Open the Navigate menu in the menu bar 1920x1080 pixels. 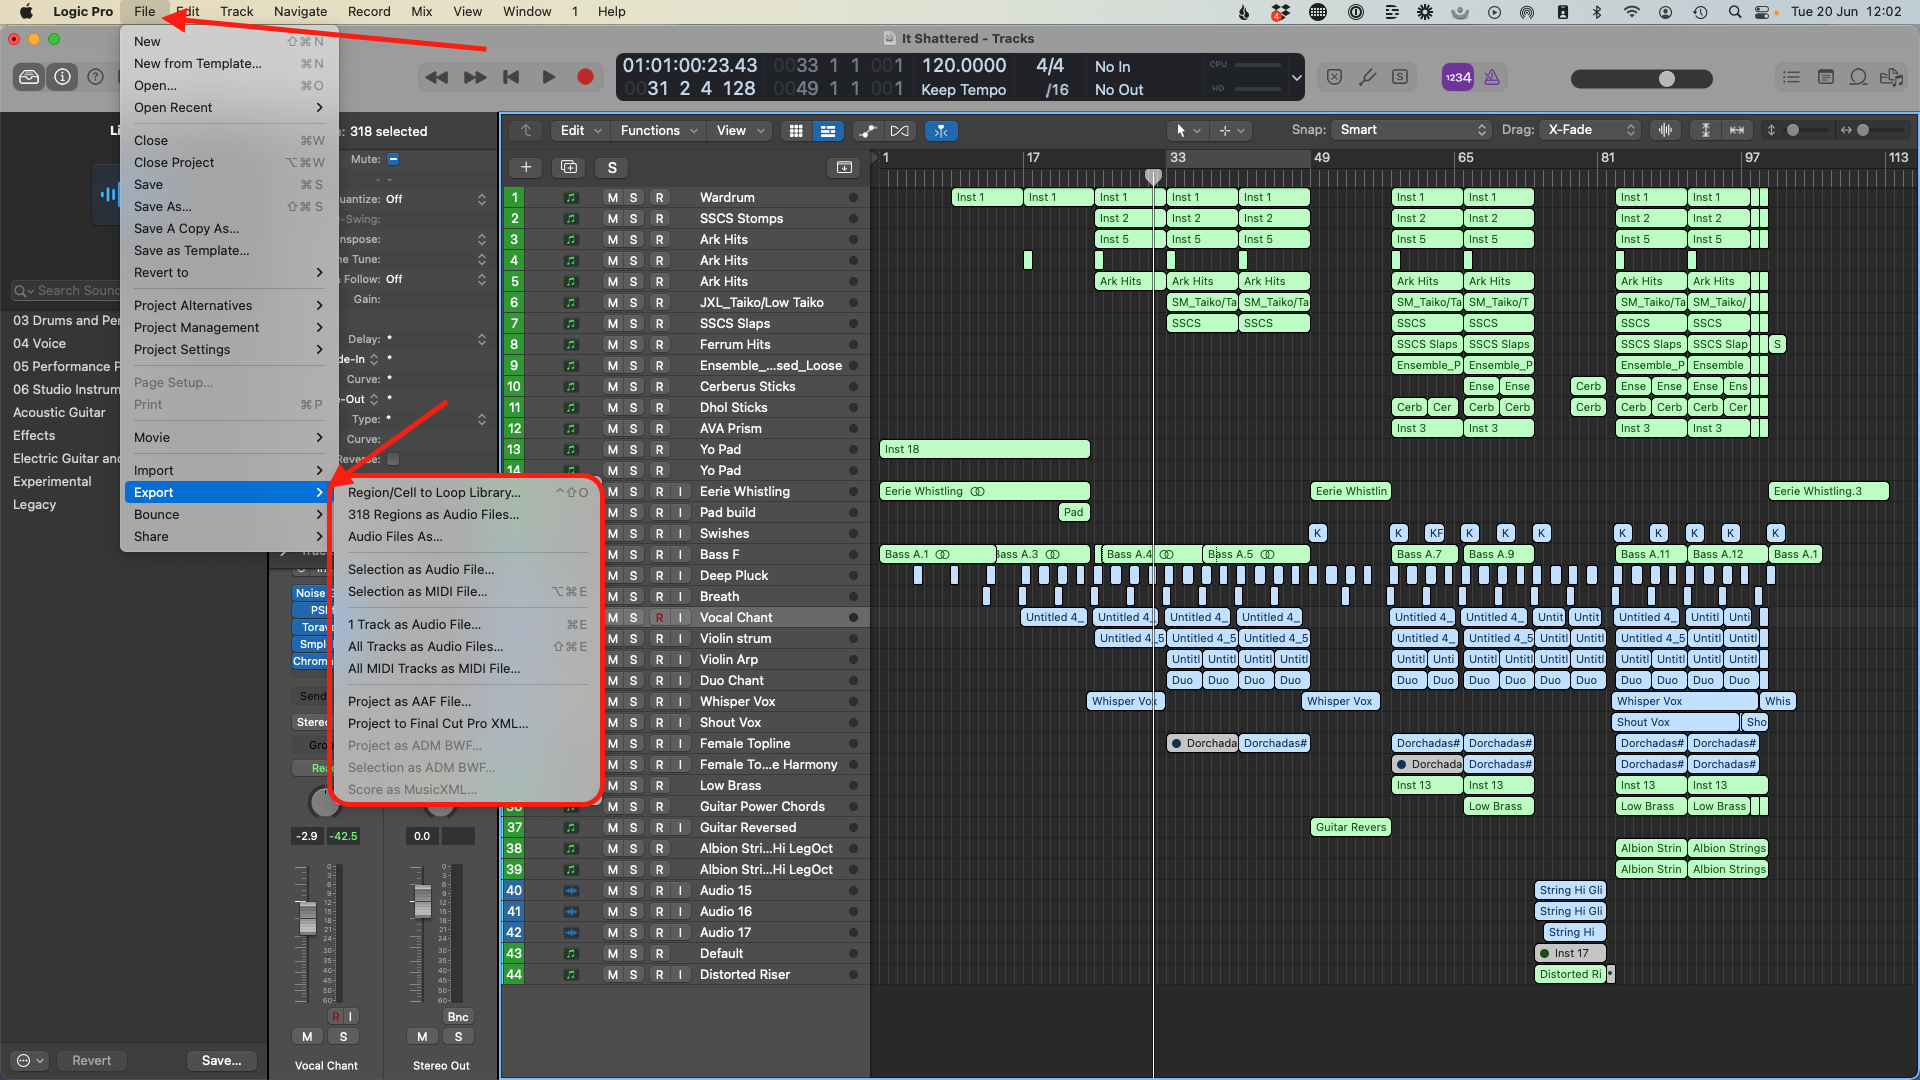pos(300,11)
